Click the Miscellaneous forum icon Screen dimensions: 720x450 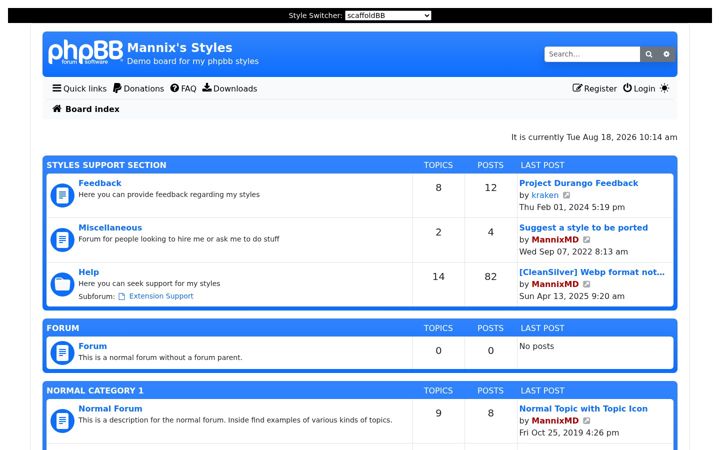click(62, 240)
